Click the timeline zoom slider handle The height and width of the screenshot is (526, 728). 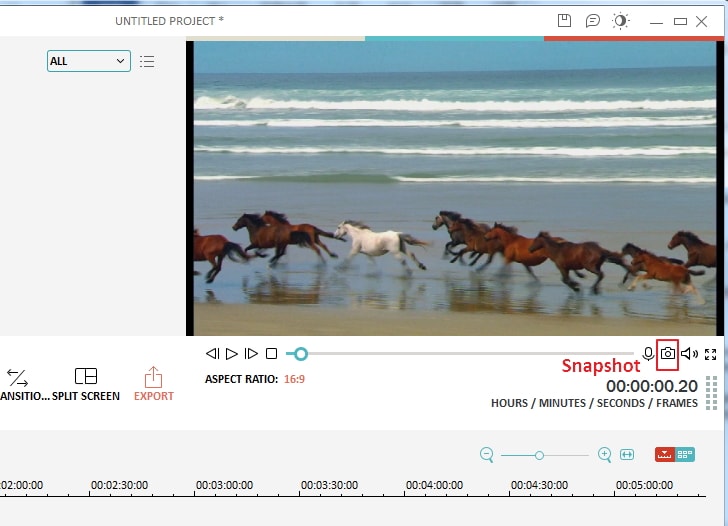pos(539,455)
